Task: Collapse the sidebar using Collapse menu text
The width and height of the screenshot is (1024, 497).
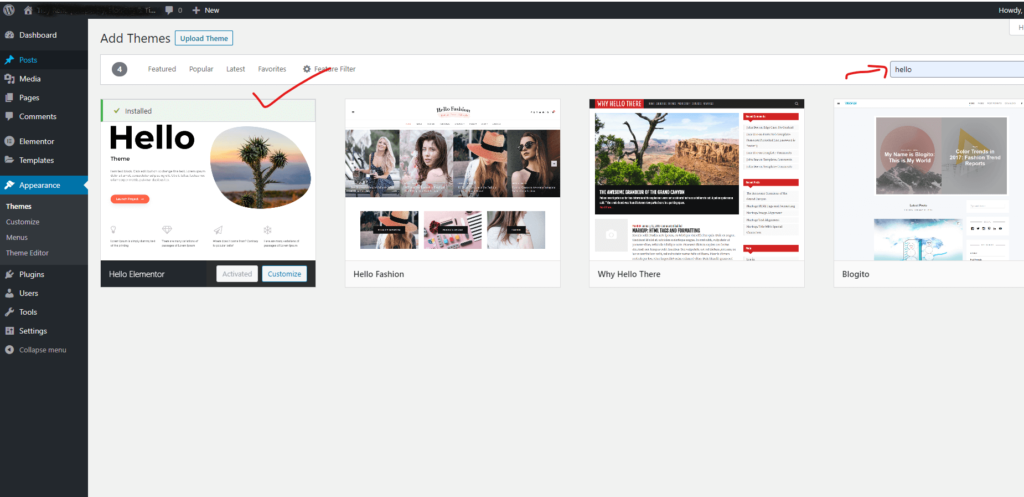Action: coord(42,350)
